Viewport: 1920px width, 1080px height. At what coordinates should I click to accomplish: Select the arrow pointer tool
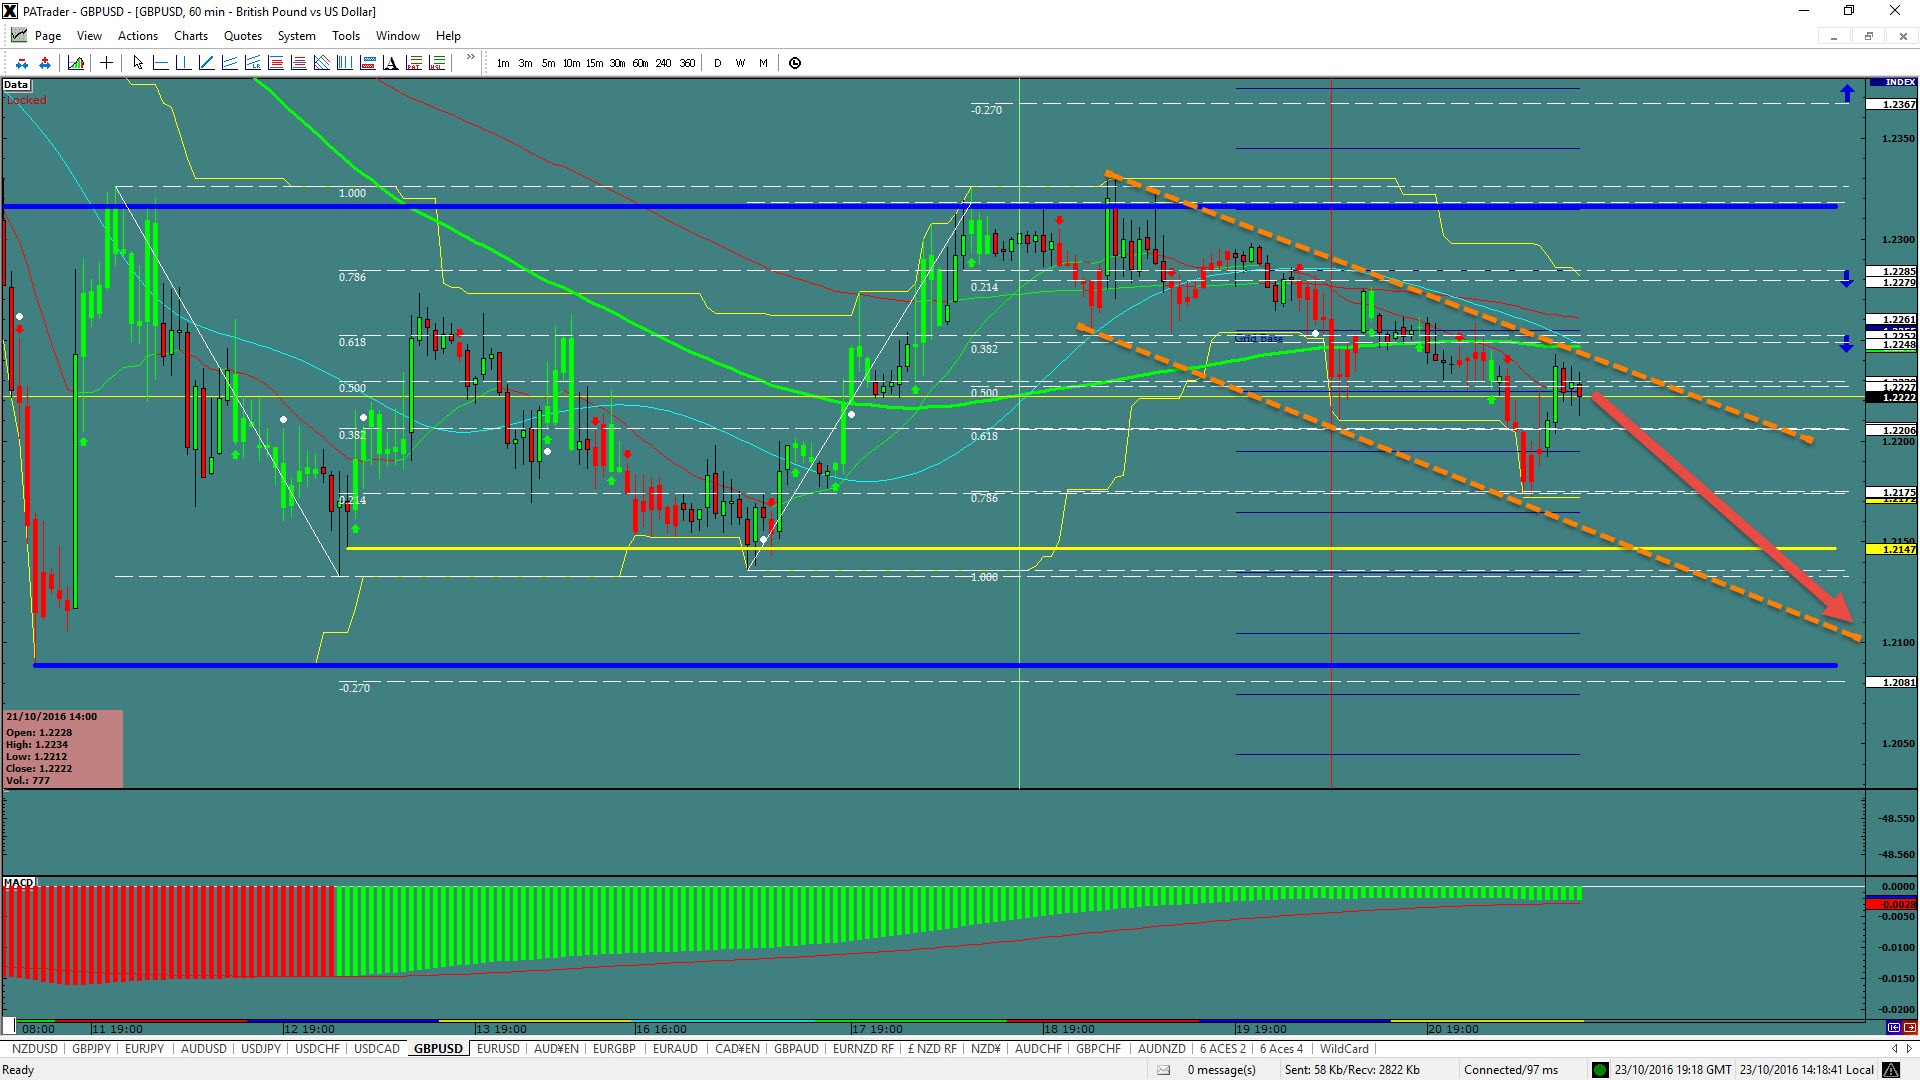(x=138, y=63)
